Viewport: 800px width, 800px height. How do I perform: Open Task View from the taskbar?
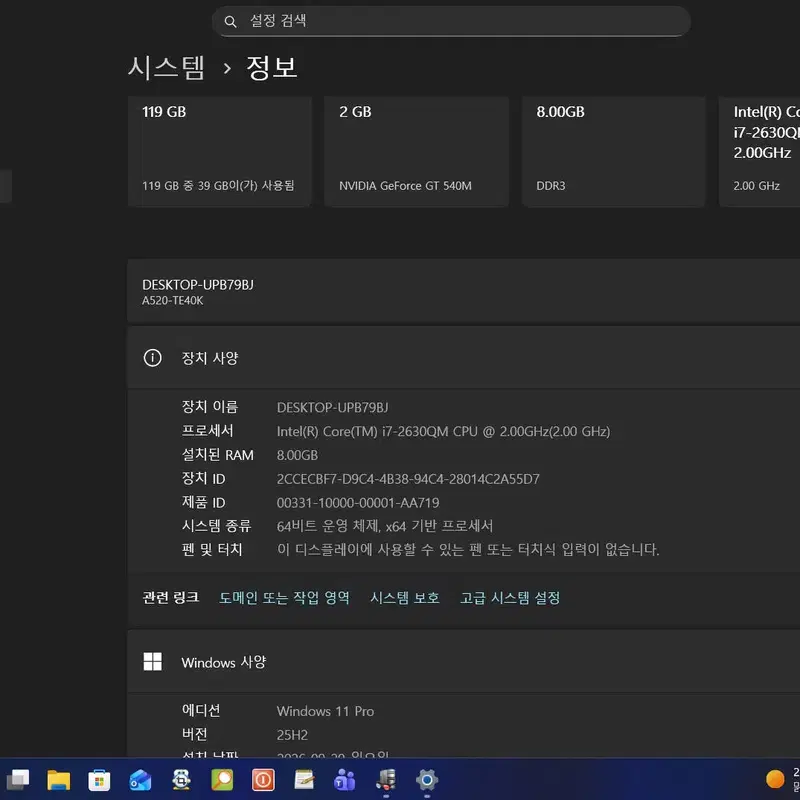pyautogui.click(x=18, y=780)
